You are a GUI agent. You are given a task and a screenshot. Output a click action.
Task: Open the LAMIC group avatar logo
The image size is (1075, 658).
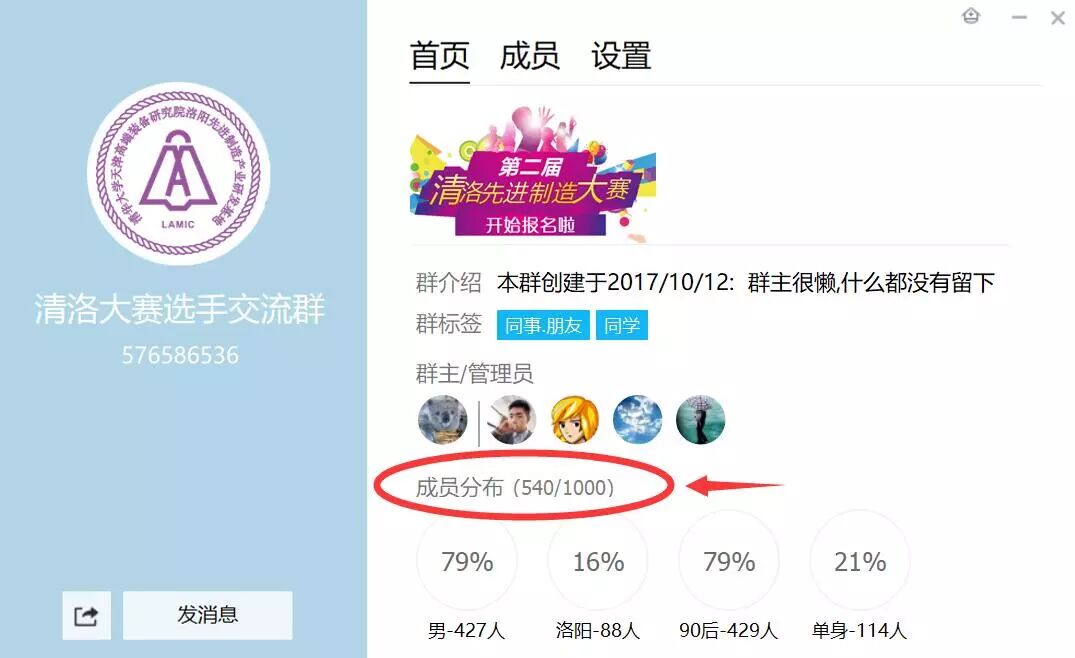tap(178, 173)
